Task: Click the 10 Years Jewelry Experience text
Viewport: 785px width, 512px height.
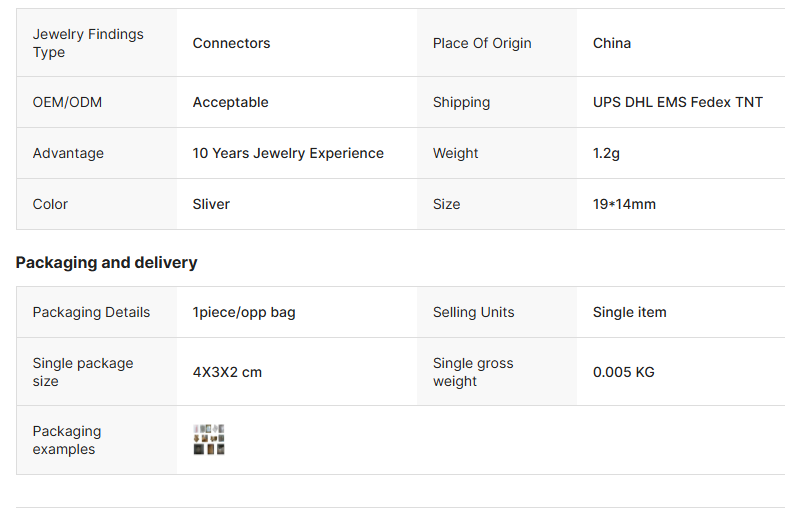Action: coord(288,153)
